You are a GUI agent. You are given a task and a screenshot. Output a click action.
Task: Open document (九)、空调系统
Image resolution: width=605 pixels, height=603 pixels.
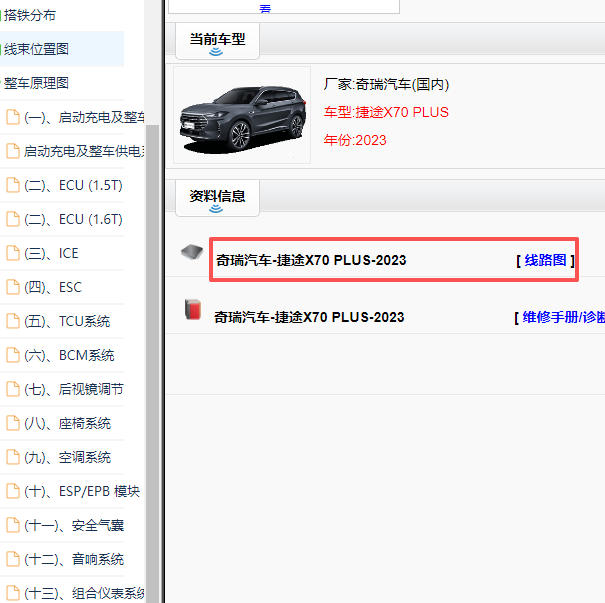pyautogui.click(x=68, y=458)
